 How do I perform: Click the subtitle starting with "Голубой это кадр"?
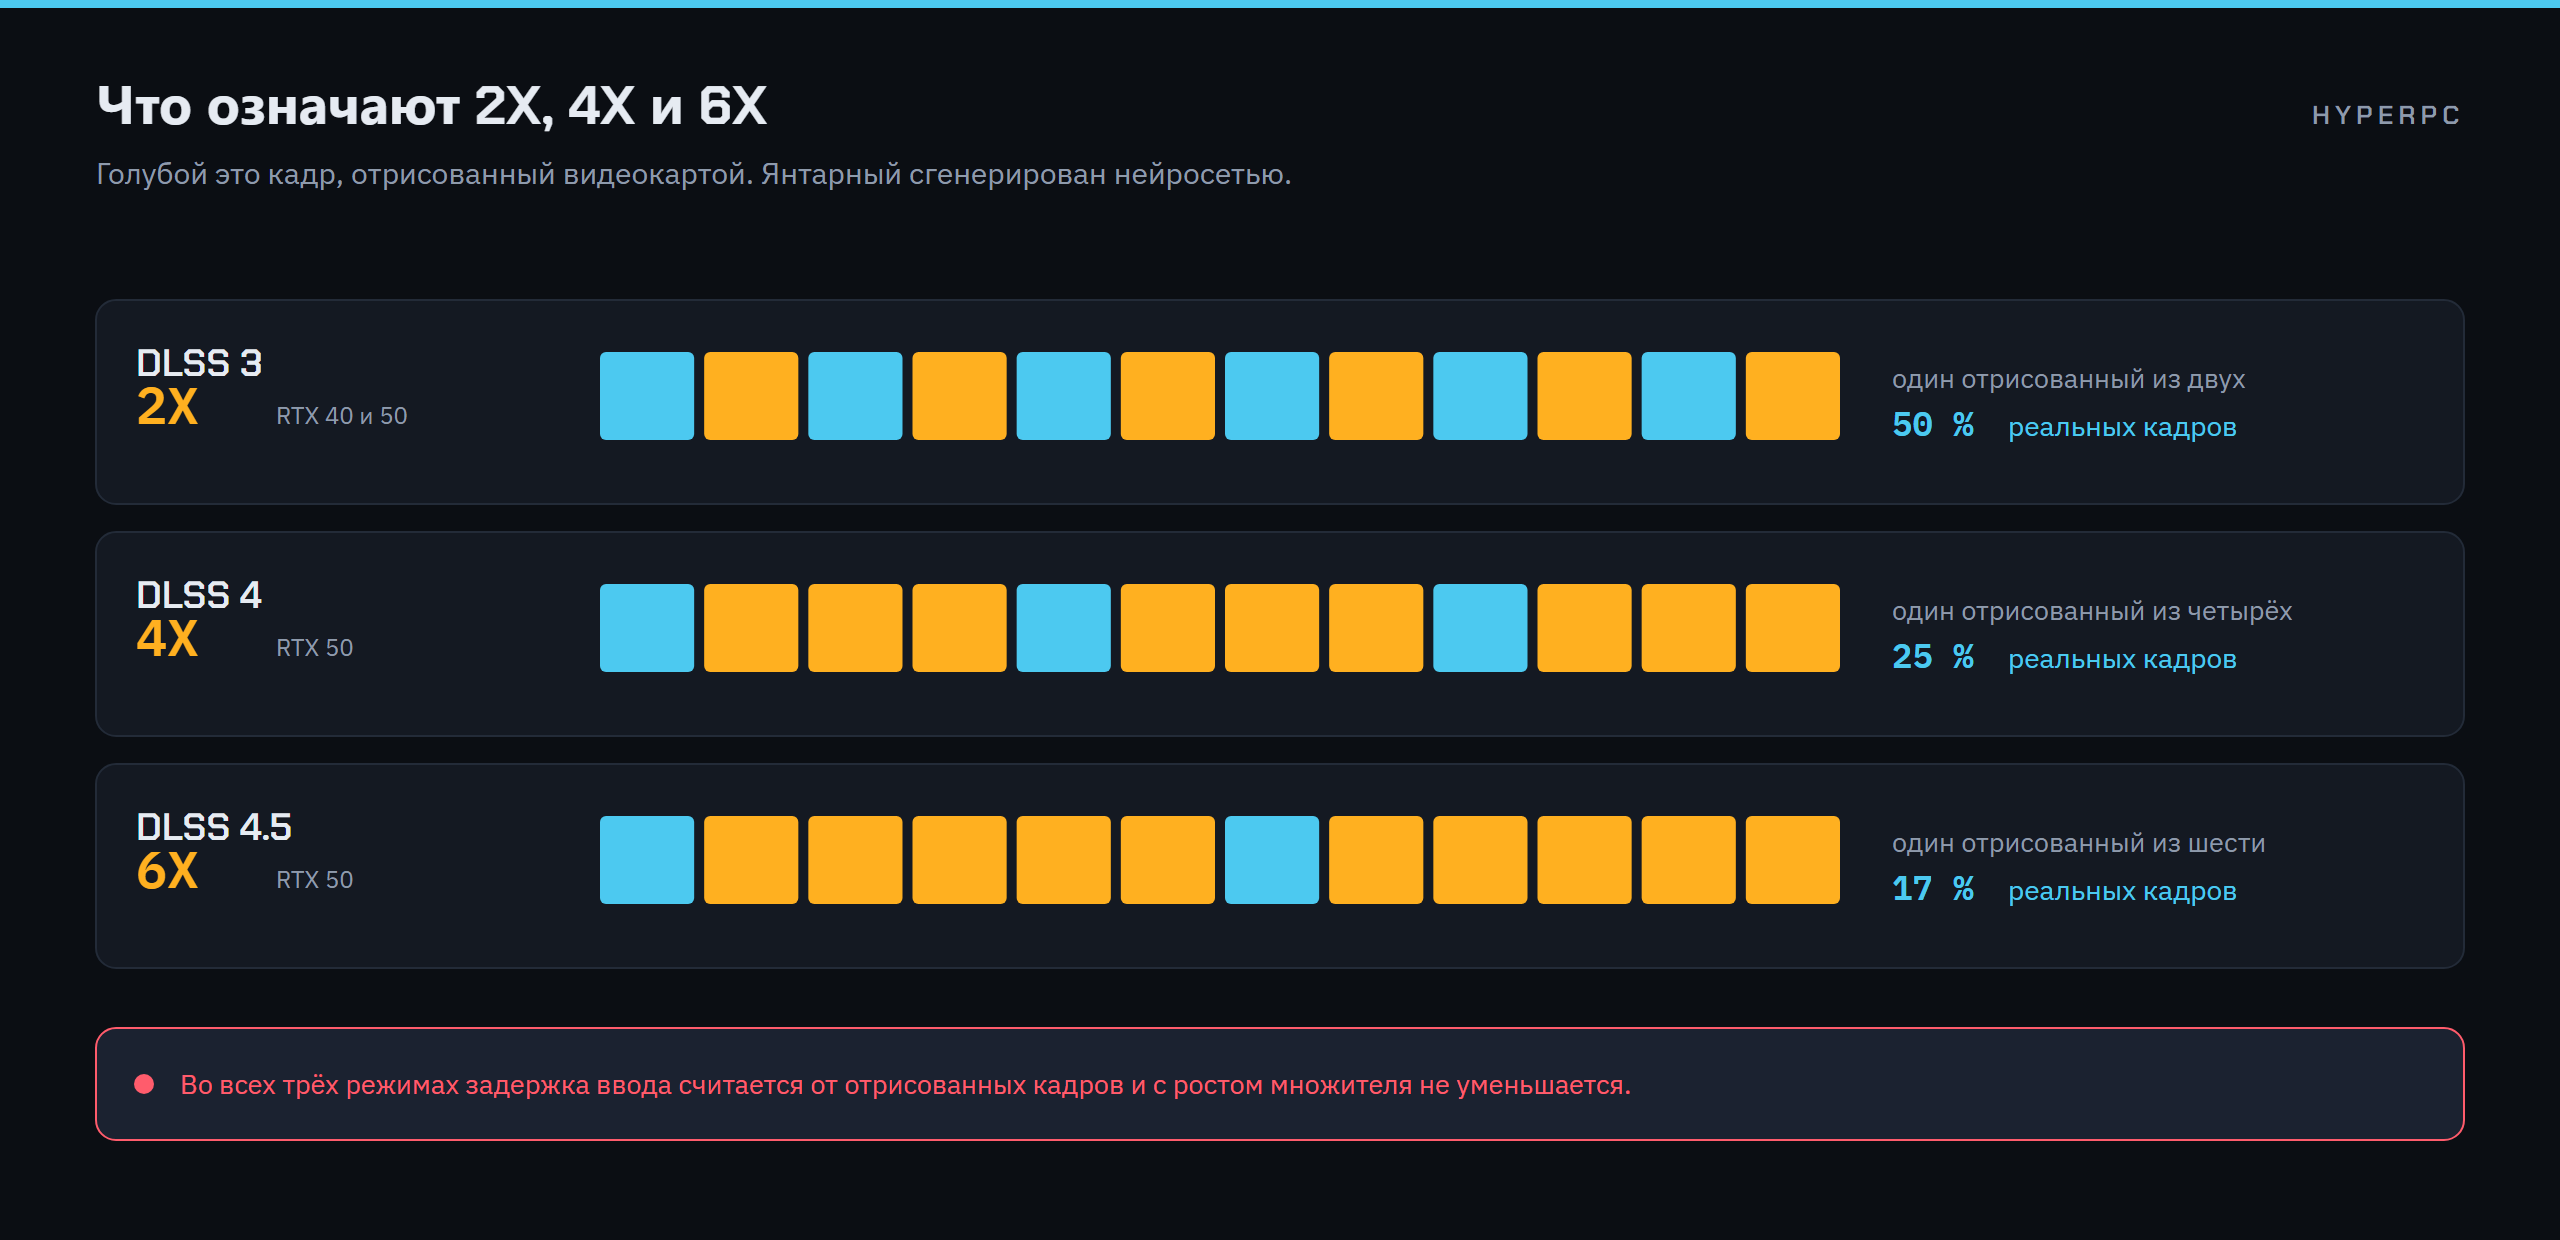[x=694, y=175]
